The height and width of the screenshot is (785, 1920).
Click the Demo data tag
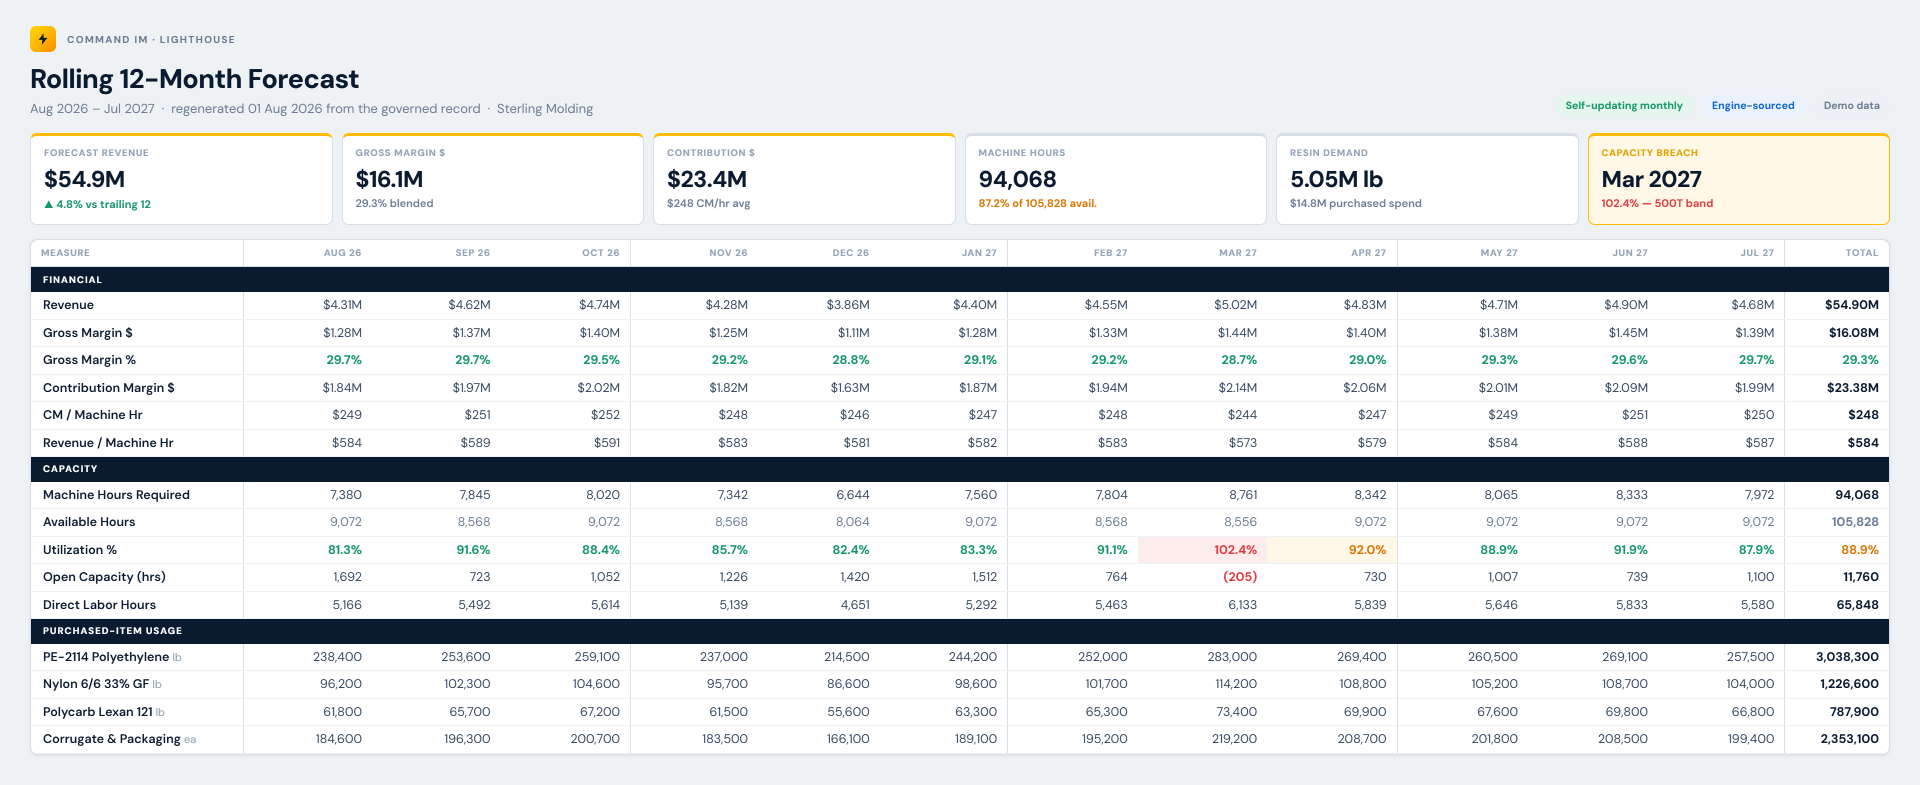tap(1851, 105)
